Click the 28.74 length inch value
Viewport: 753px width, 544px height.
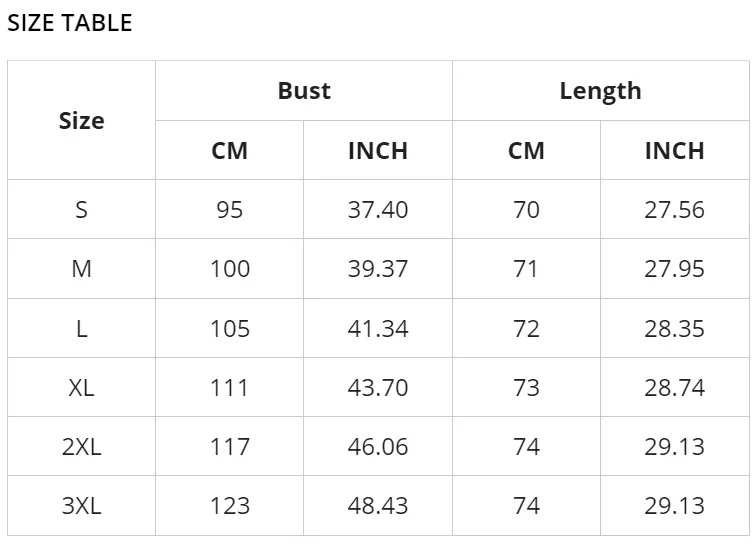click(675, 387)
